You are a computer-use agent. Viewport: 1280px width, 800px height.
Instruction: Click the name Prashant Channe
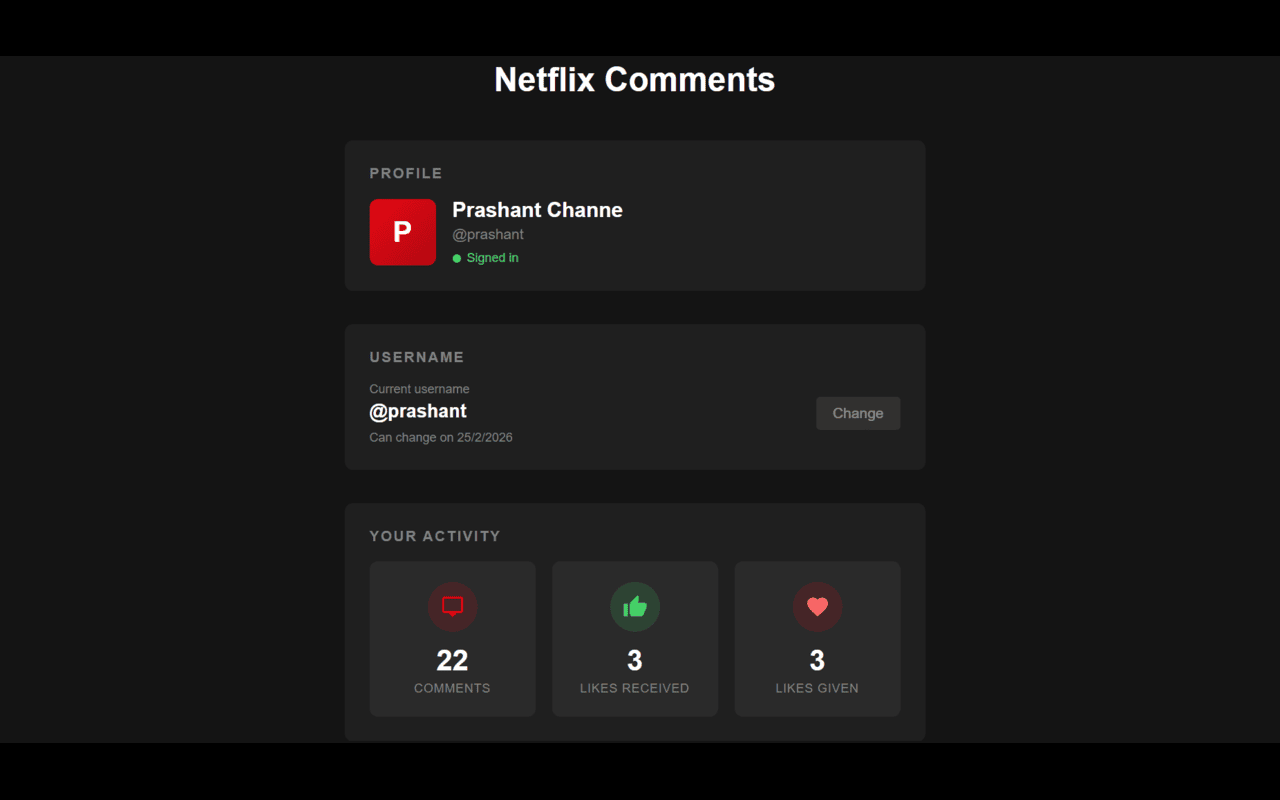point(537,210)
